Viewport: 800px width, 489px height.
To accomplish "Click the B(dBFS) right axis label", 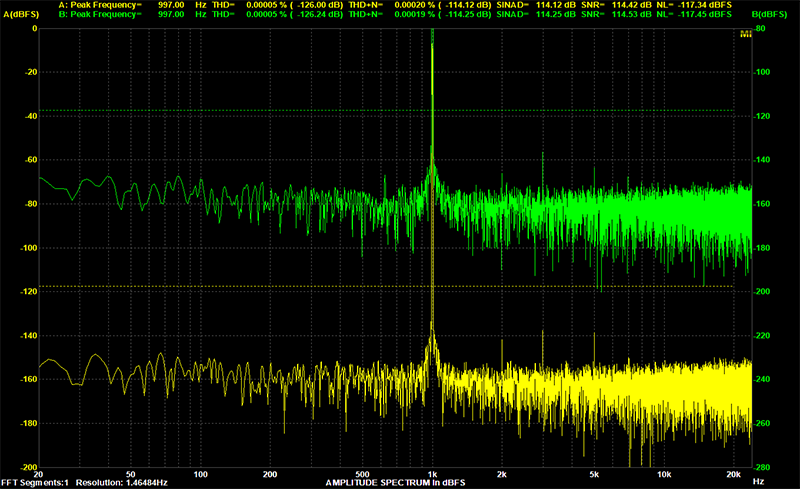I will (769, 14).
